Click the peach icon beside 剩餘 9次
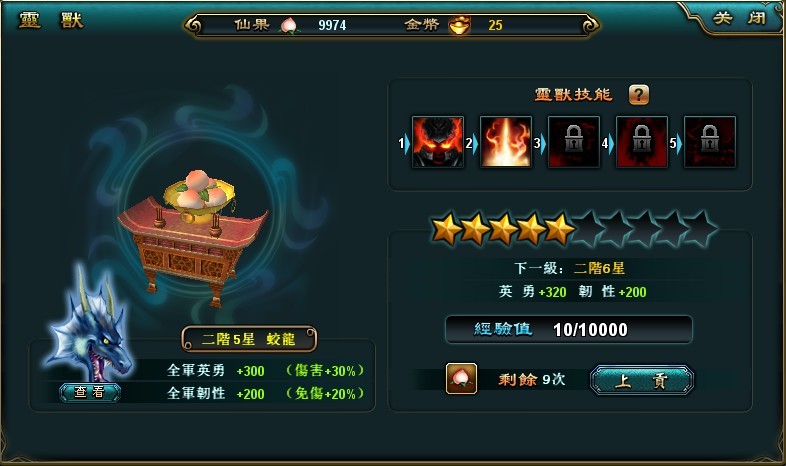 pyautogui.click(x=461, y=378)
